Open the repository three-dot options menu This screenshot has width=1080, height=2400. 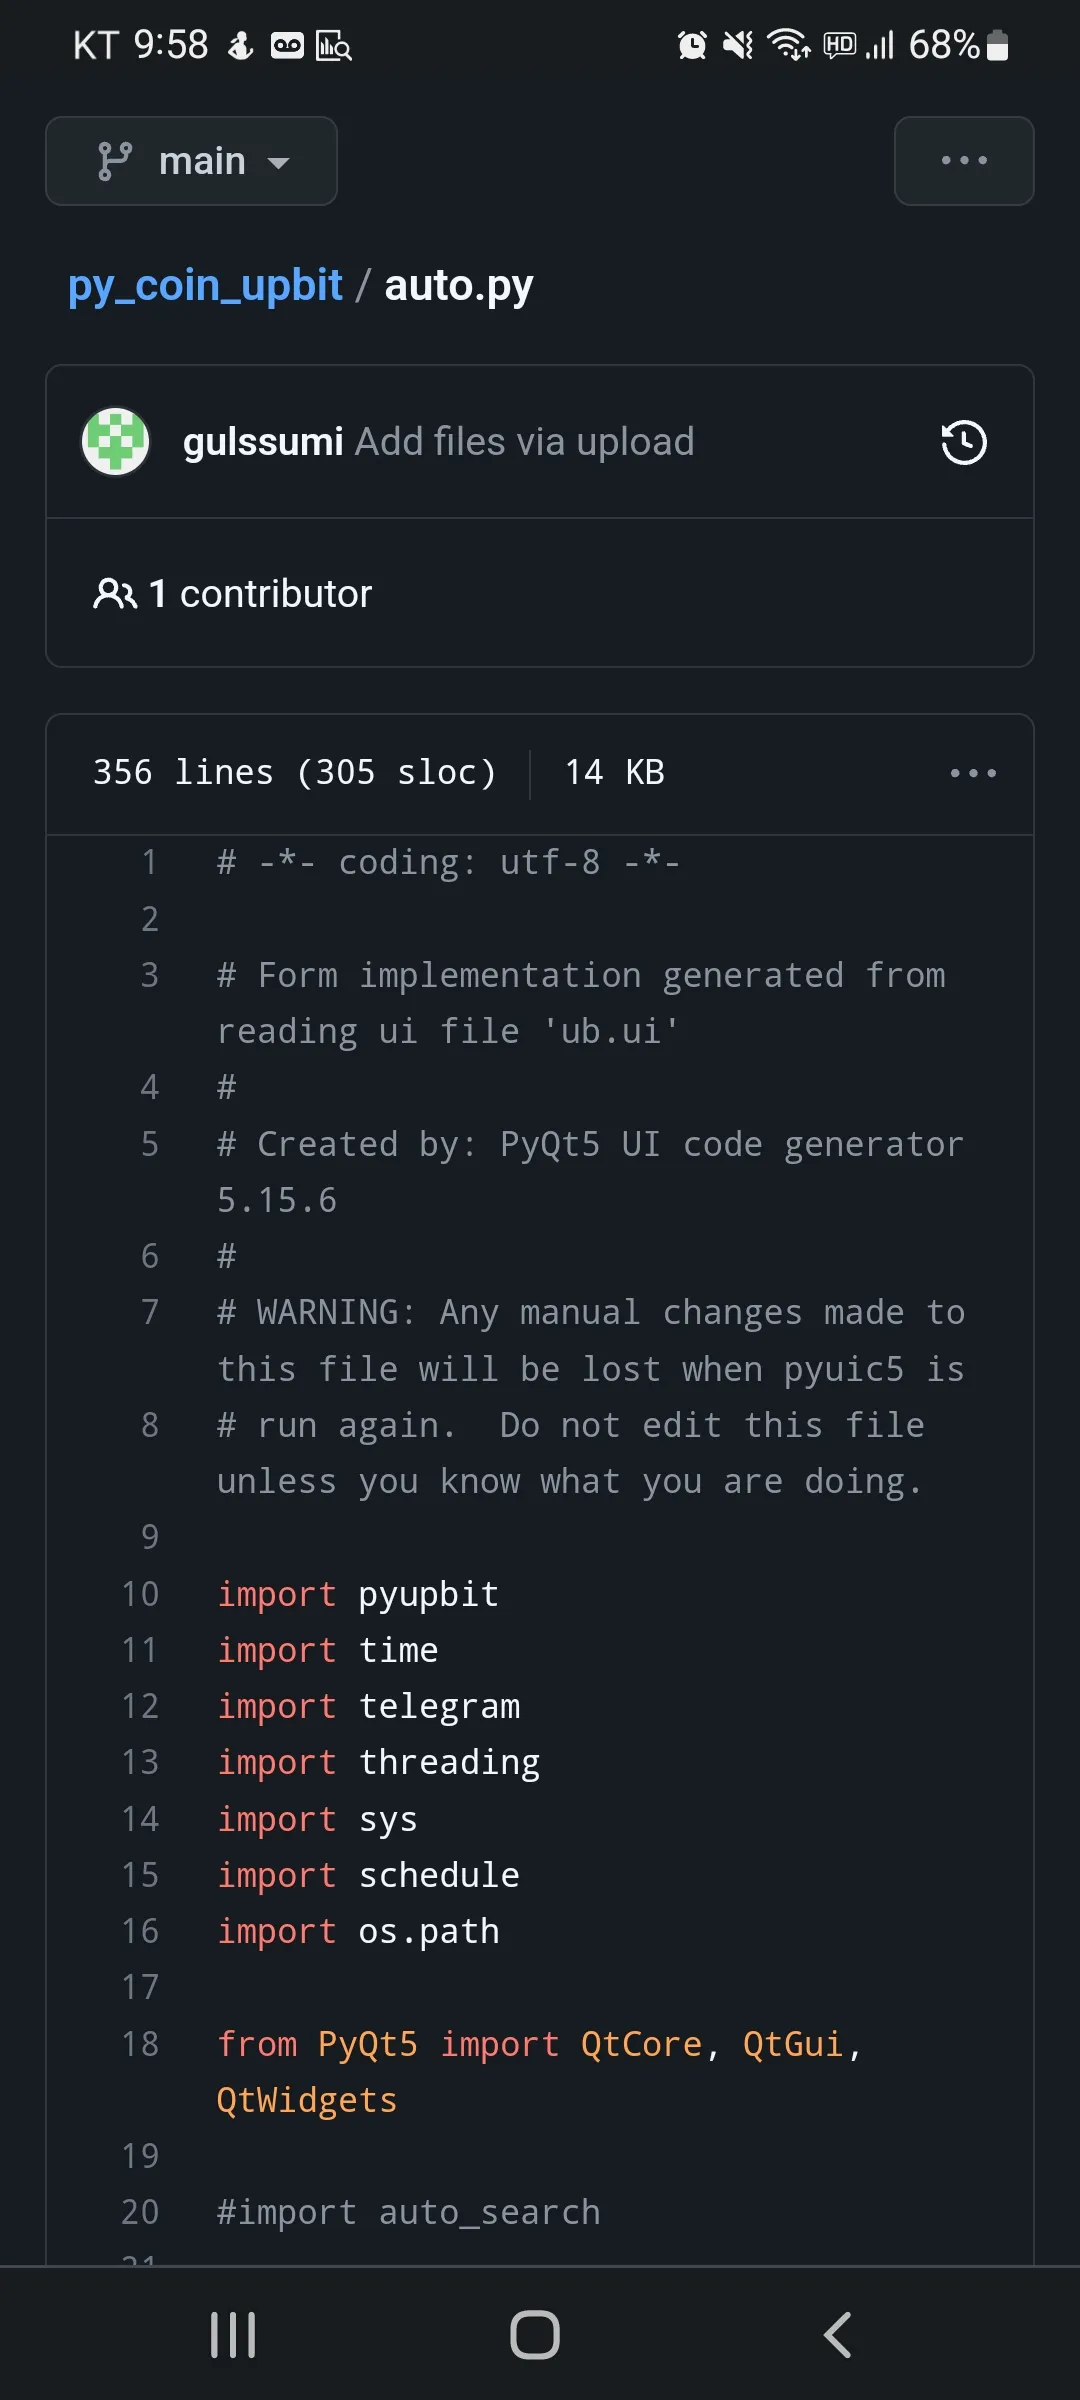point(963,161)
